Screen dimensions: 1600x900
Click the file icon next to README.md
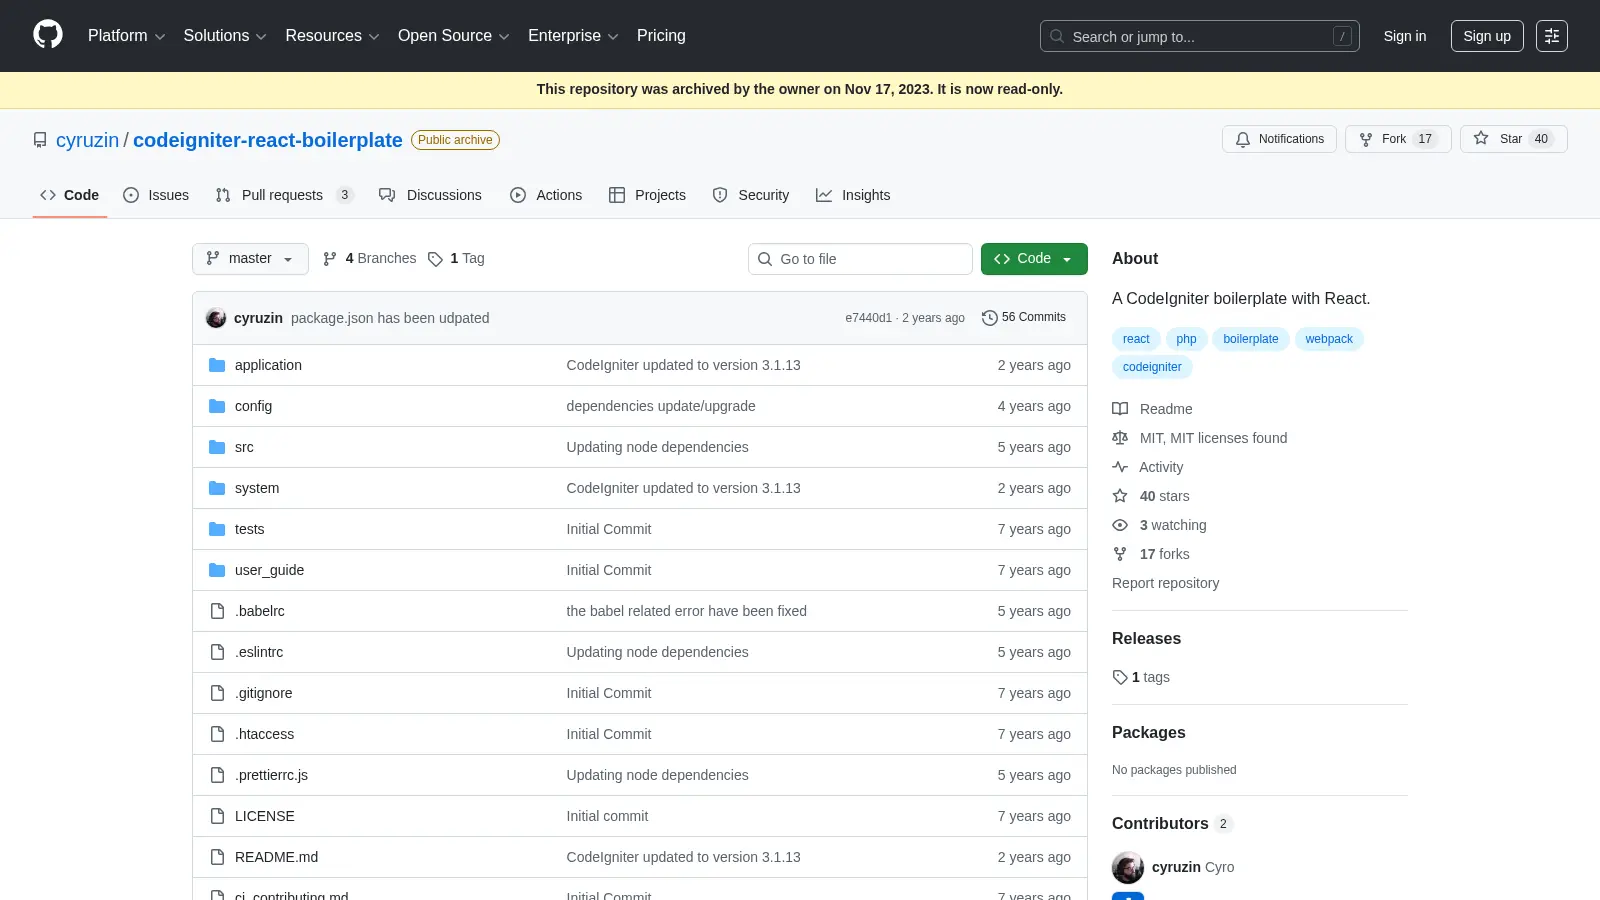217,857
